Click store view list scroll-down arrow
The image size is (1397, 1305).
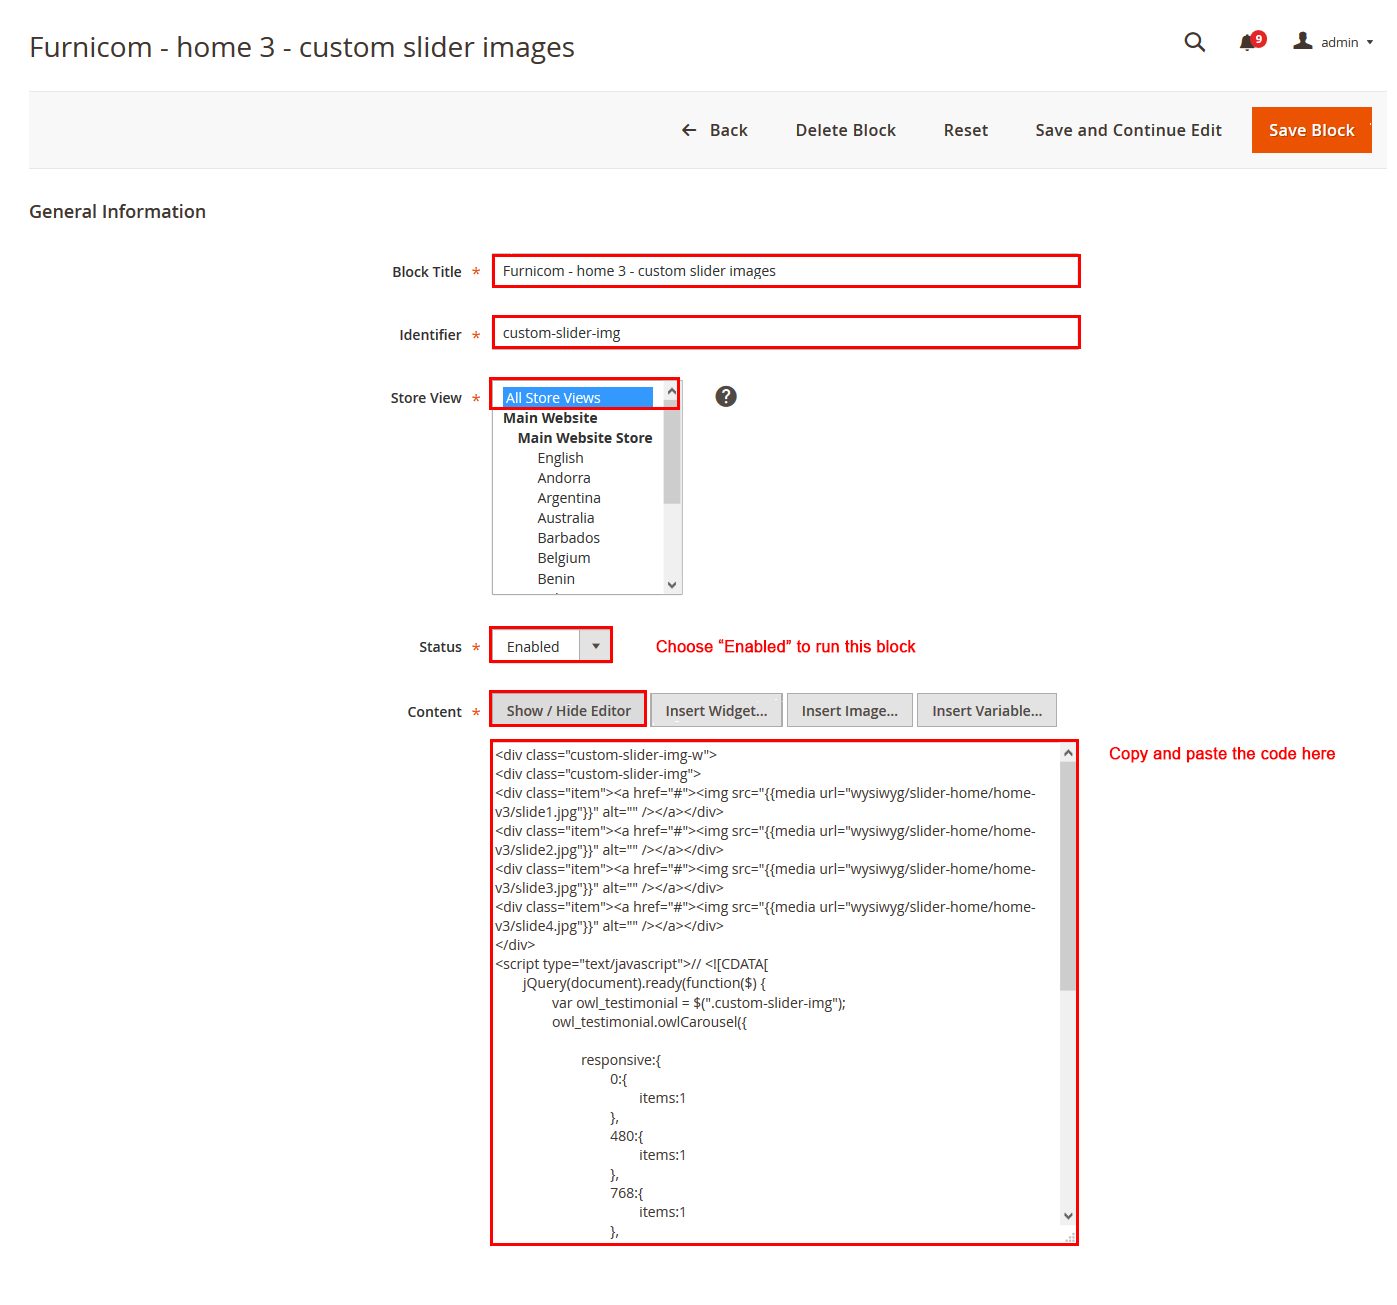click(x=672, y=585)
